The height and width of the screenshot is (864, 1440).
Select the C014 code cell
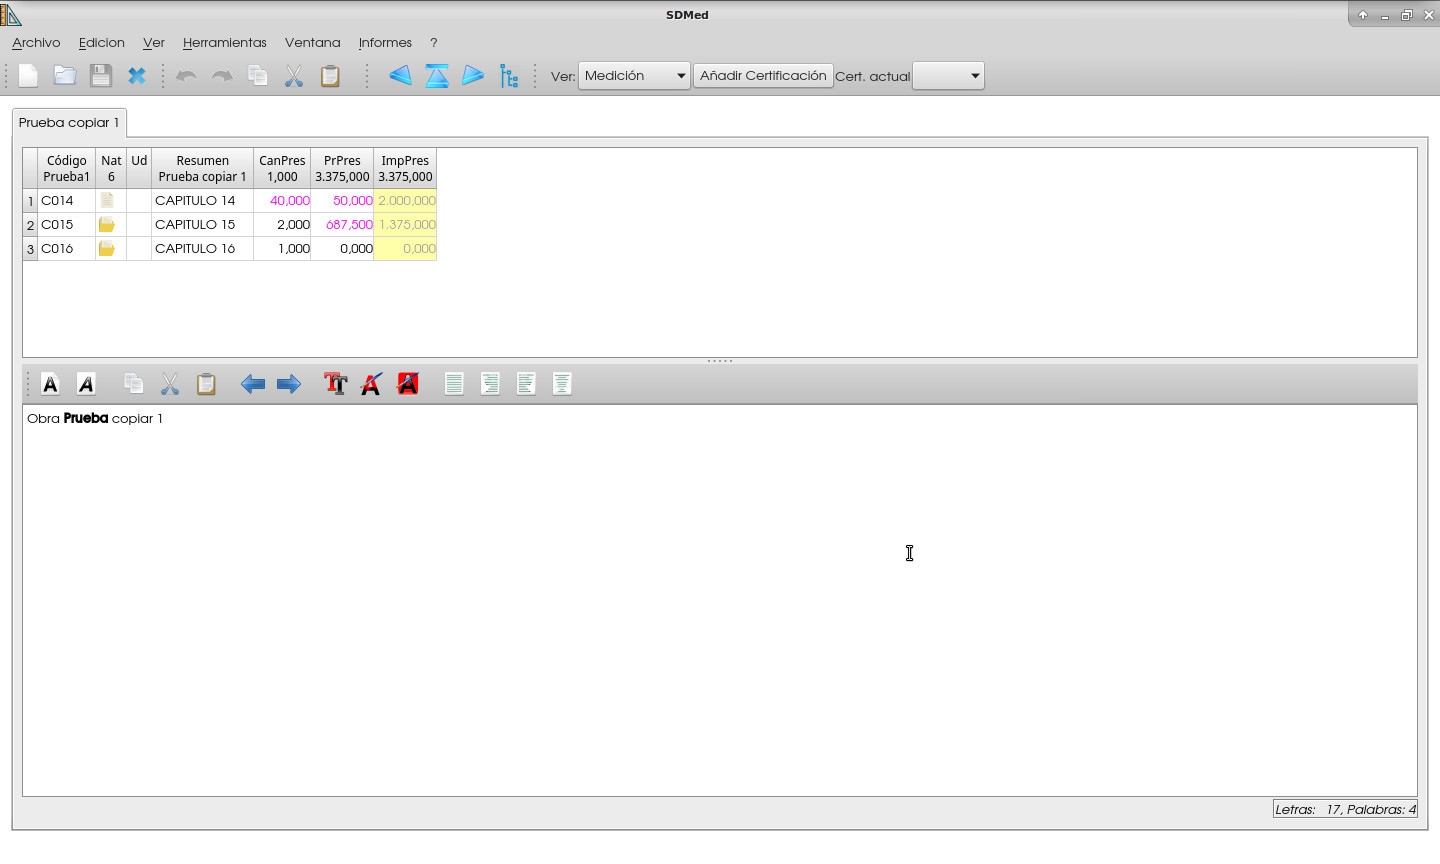pyautogui.click(x=67, y=201)
